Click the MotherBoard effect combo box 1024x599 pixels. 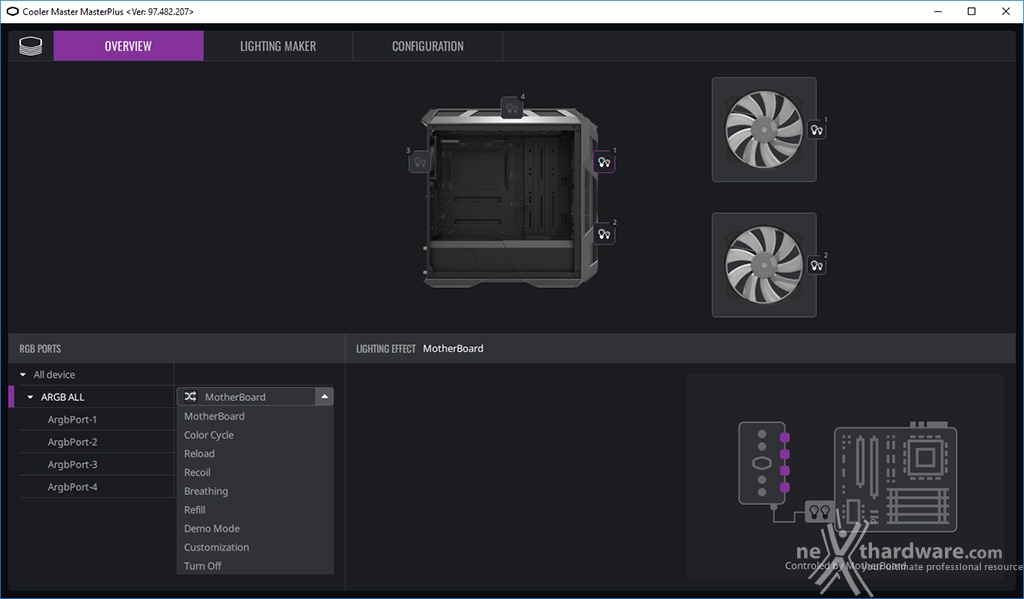click(255, 397)
